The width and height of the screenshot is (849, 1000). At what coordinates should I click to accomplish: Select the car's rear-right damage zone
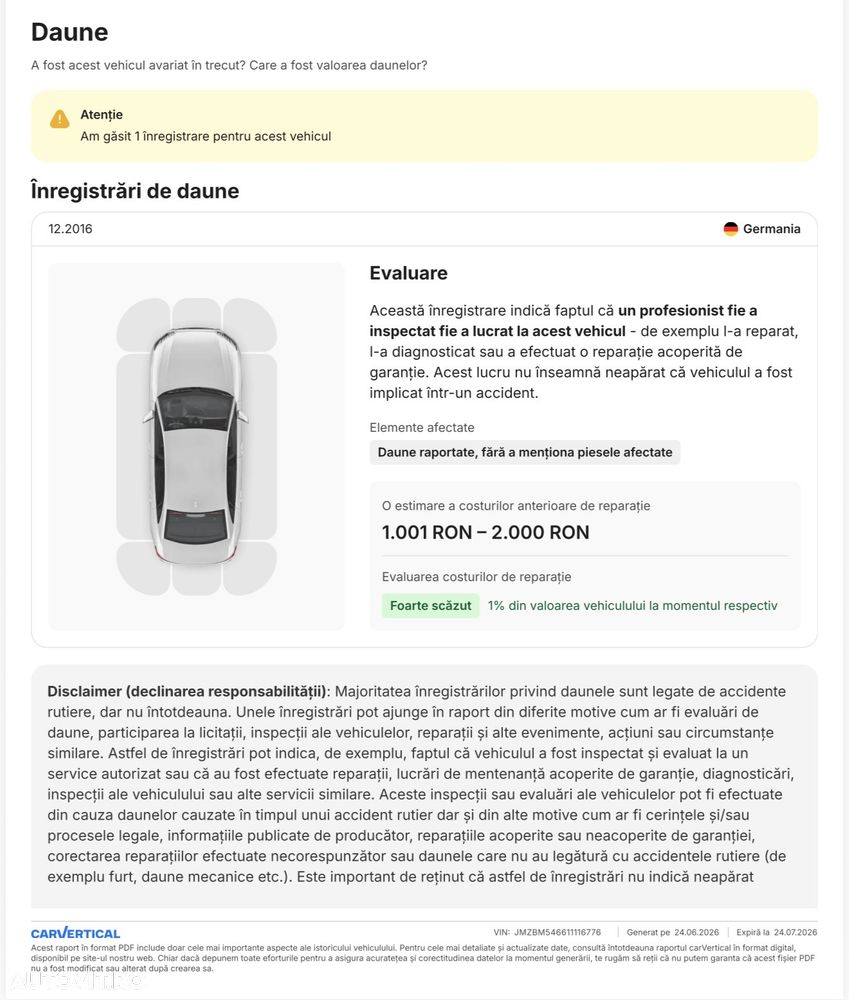point(250,568)
